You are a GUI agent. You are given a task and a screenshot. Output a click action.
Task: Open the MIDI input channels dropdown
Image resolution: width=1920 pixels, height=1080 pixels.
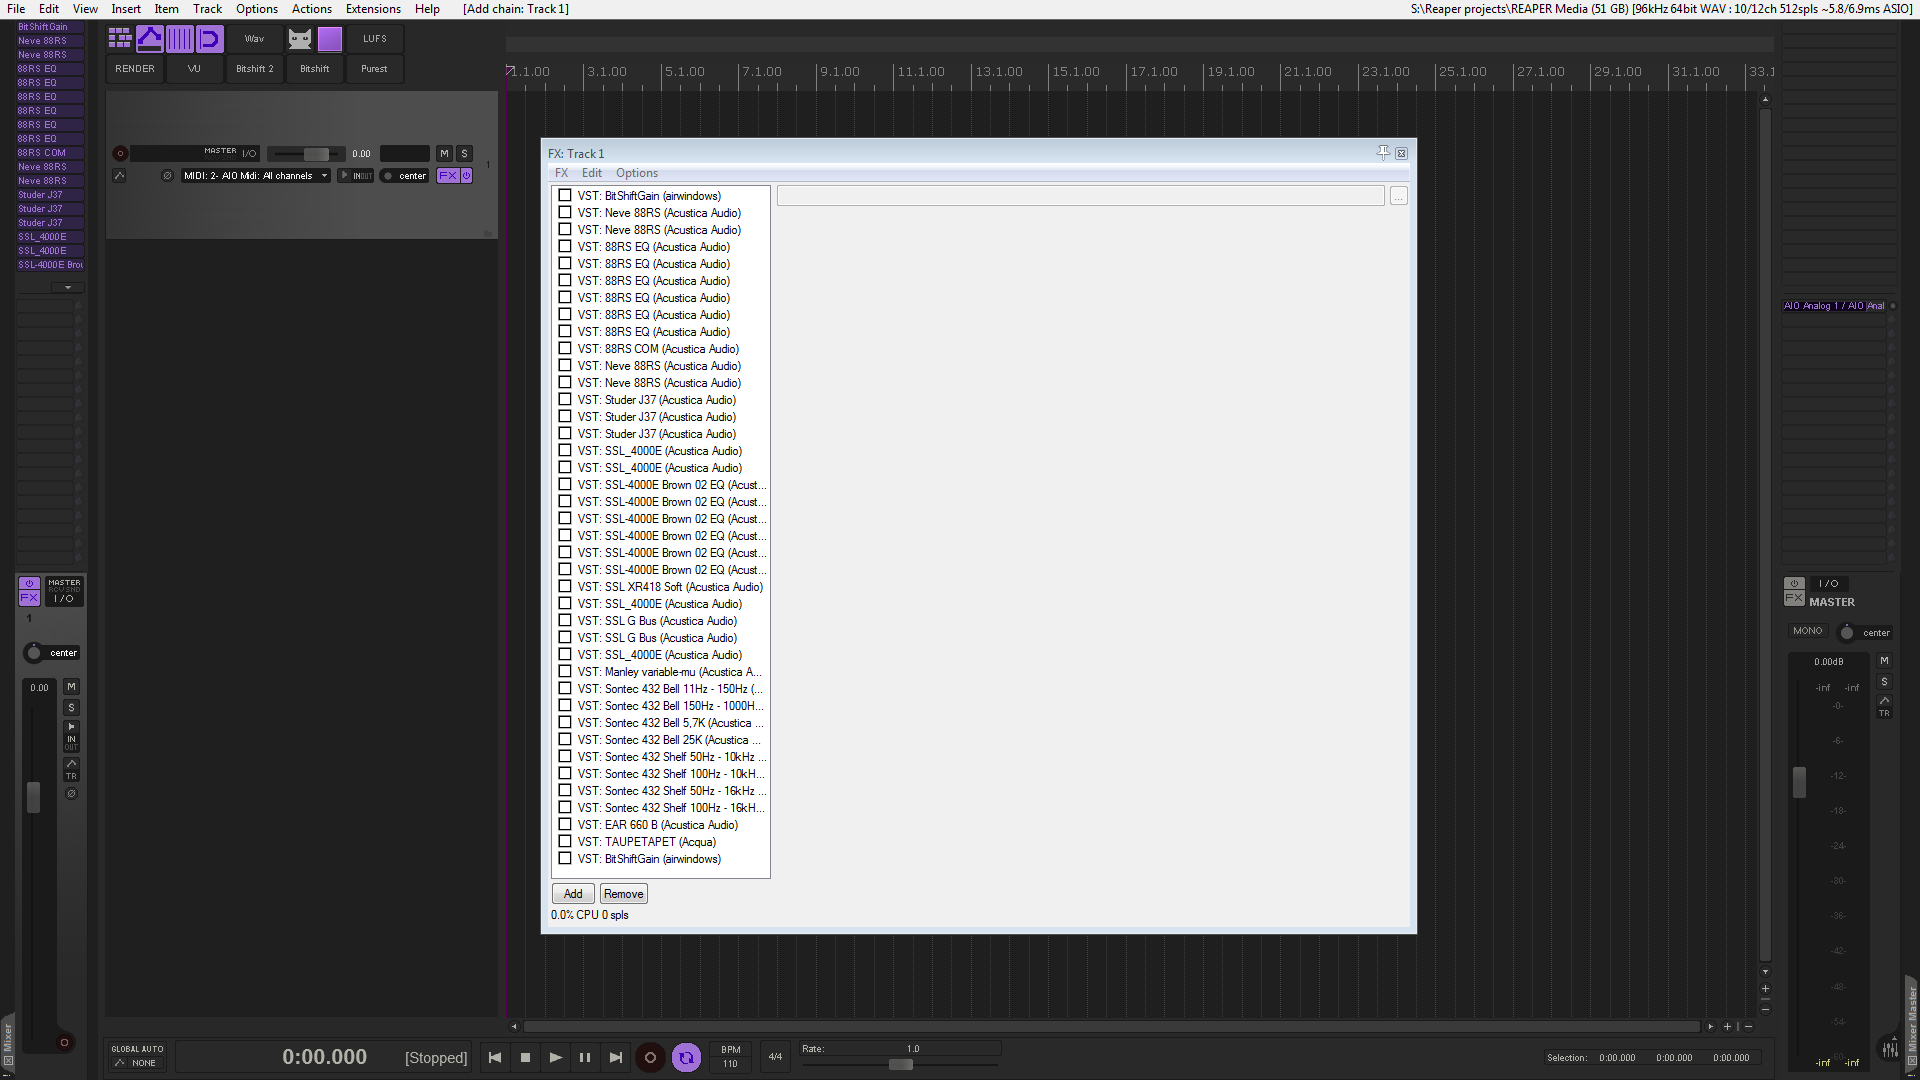(256, 176)
